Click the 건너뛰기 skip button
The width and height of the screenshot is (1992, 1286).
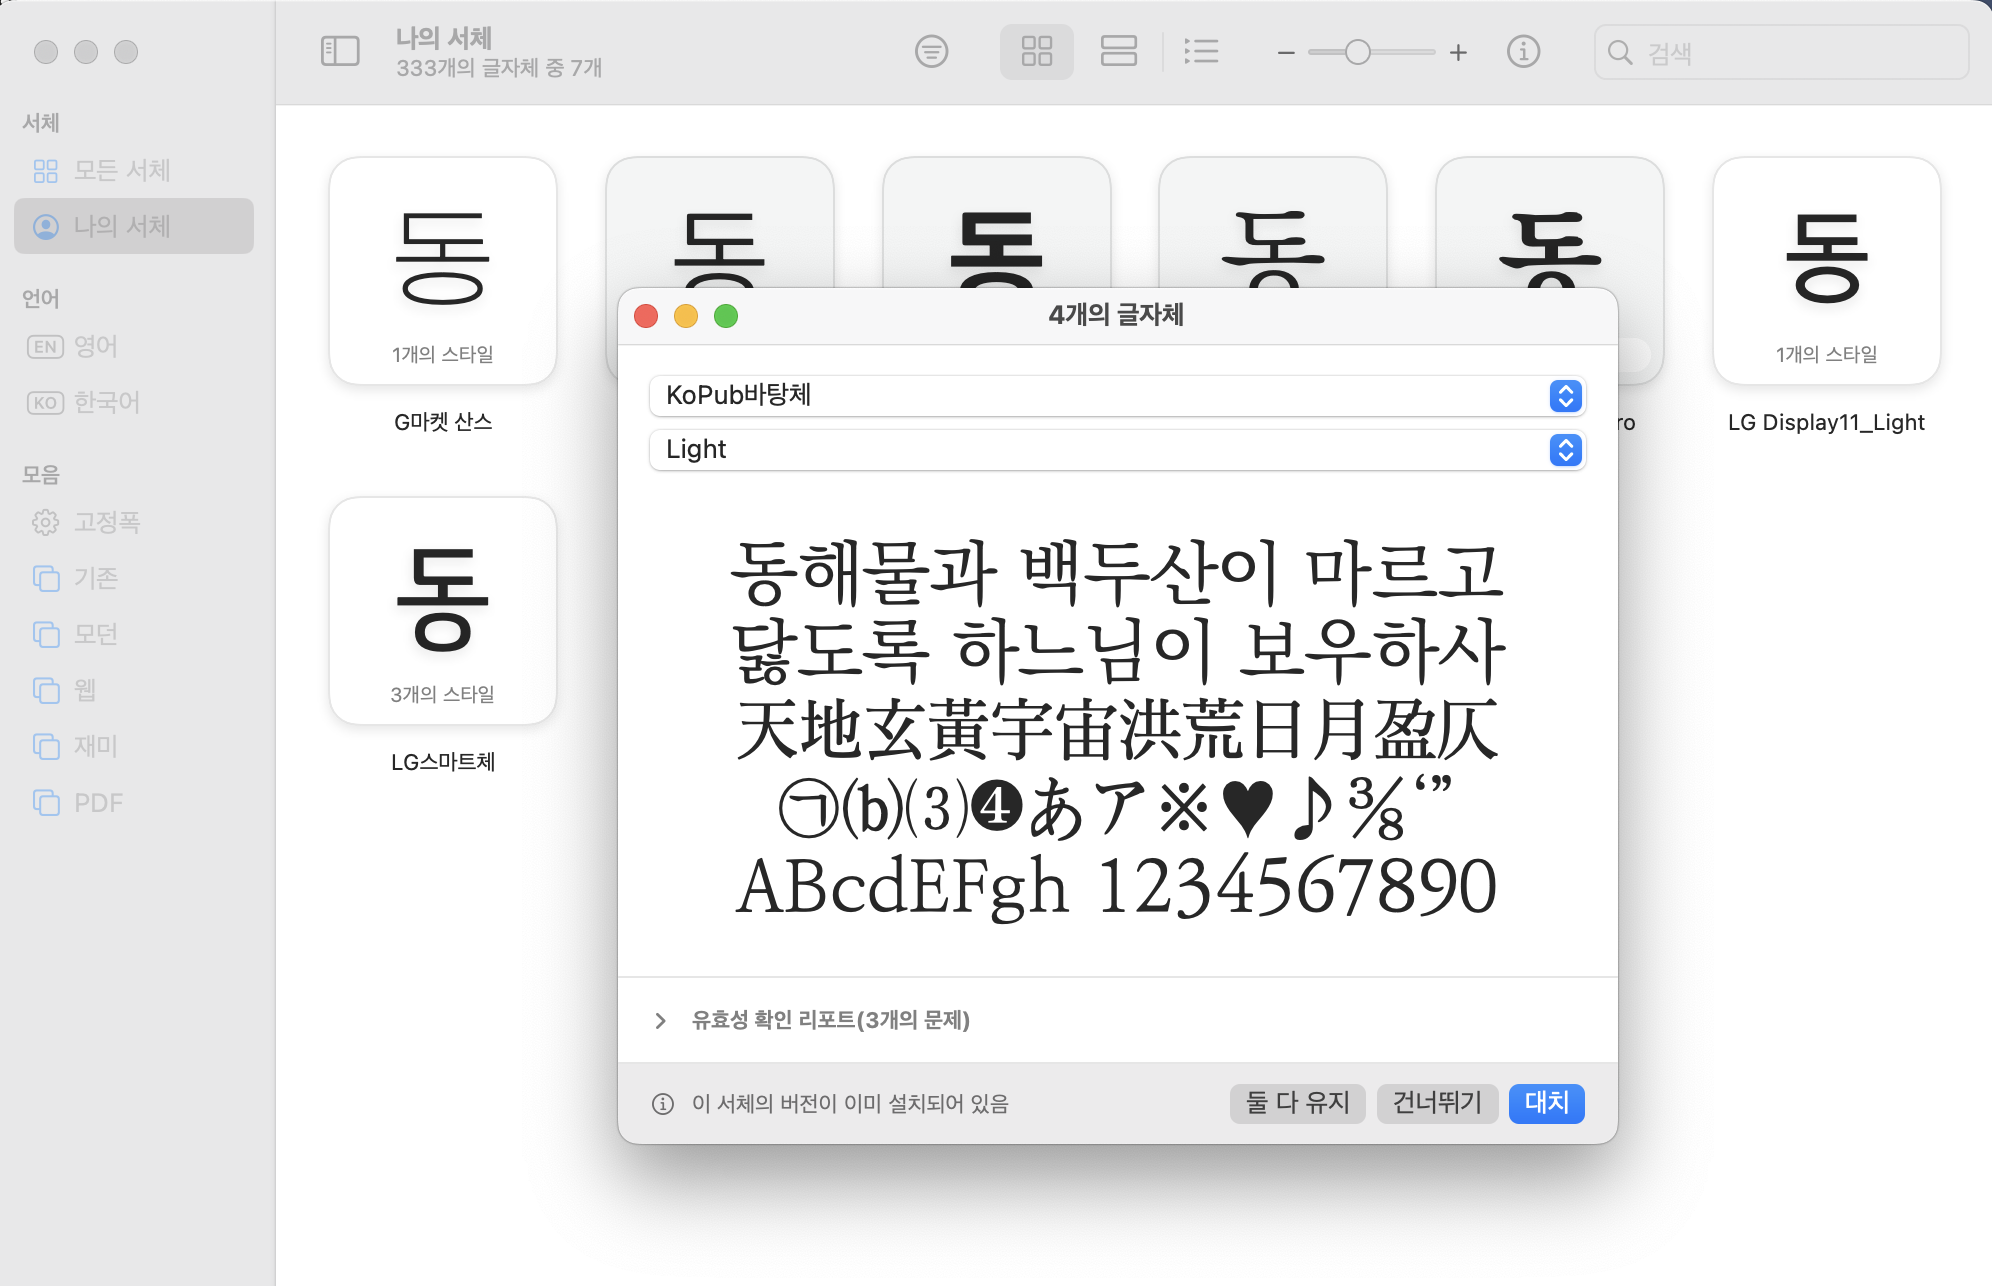point(1437,1102)
